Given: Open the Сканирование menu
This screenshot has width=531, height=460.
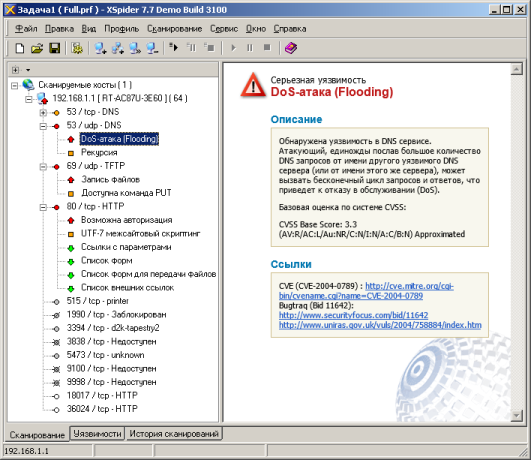Looking at the screenshot, I should (174, 29).
